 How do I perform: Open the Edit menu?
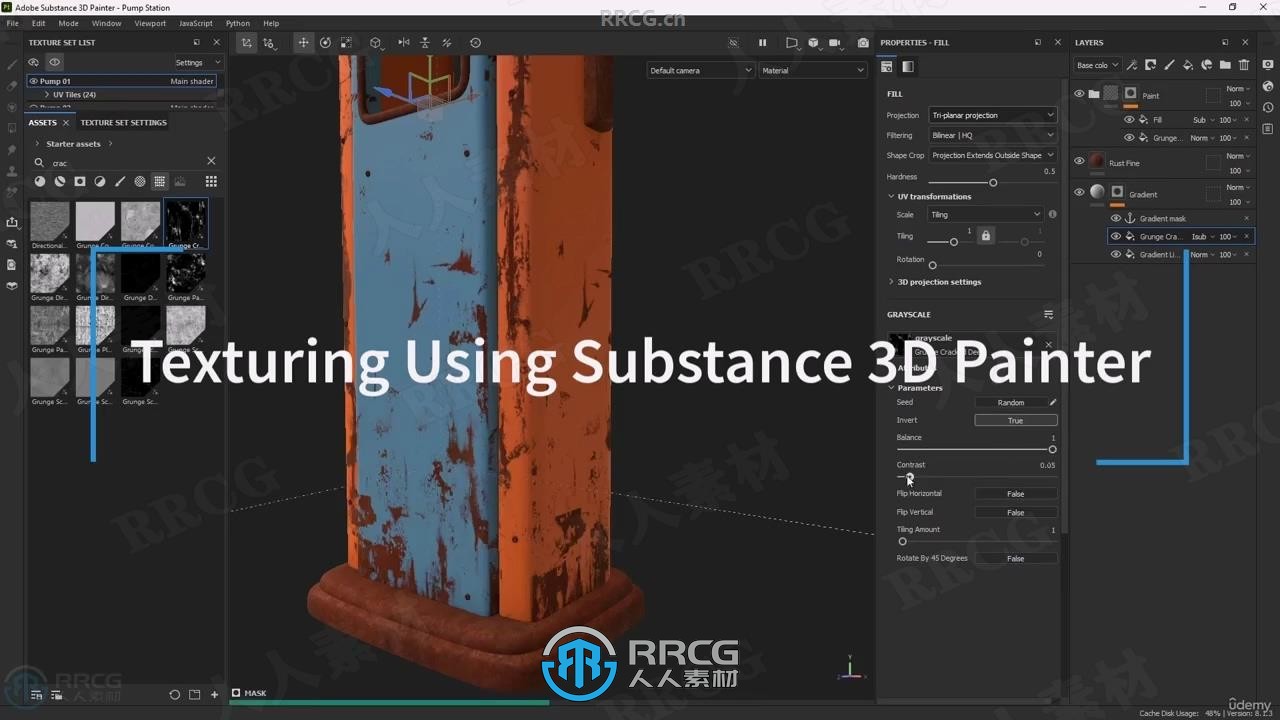38,23
